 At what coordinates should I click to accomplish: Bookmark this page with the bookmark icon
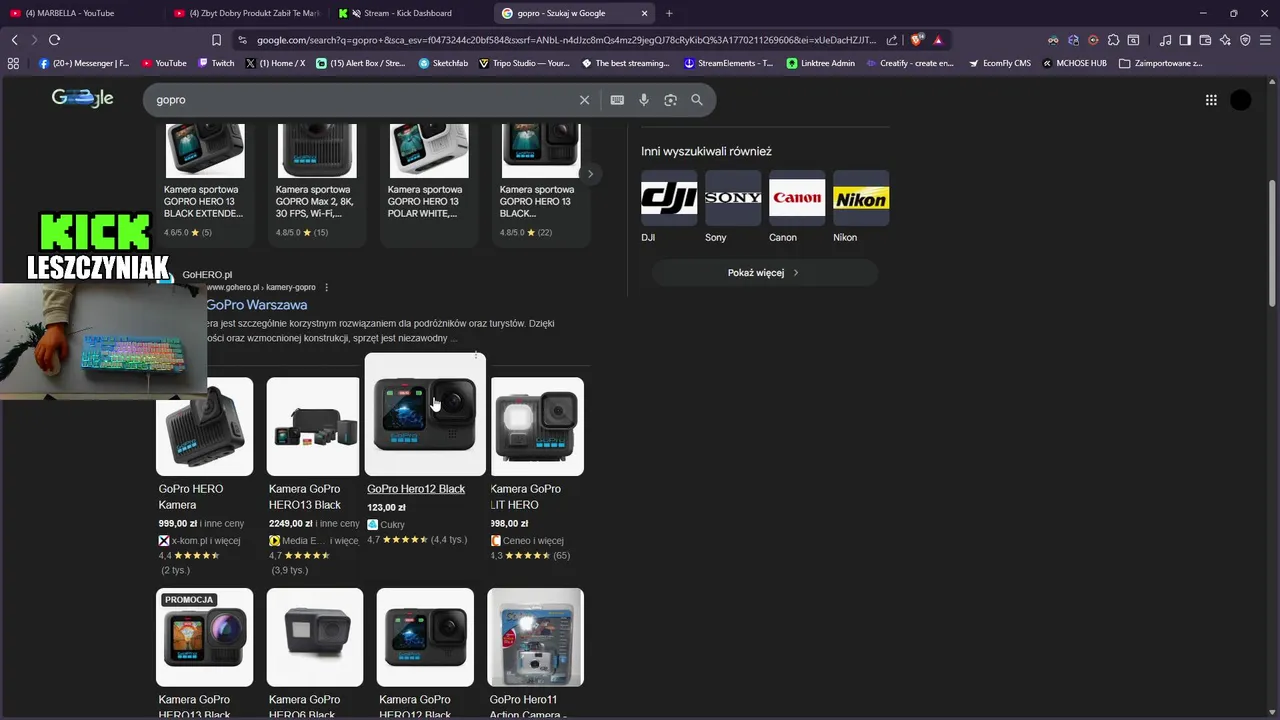216,40
